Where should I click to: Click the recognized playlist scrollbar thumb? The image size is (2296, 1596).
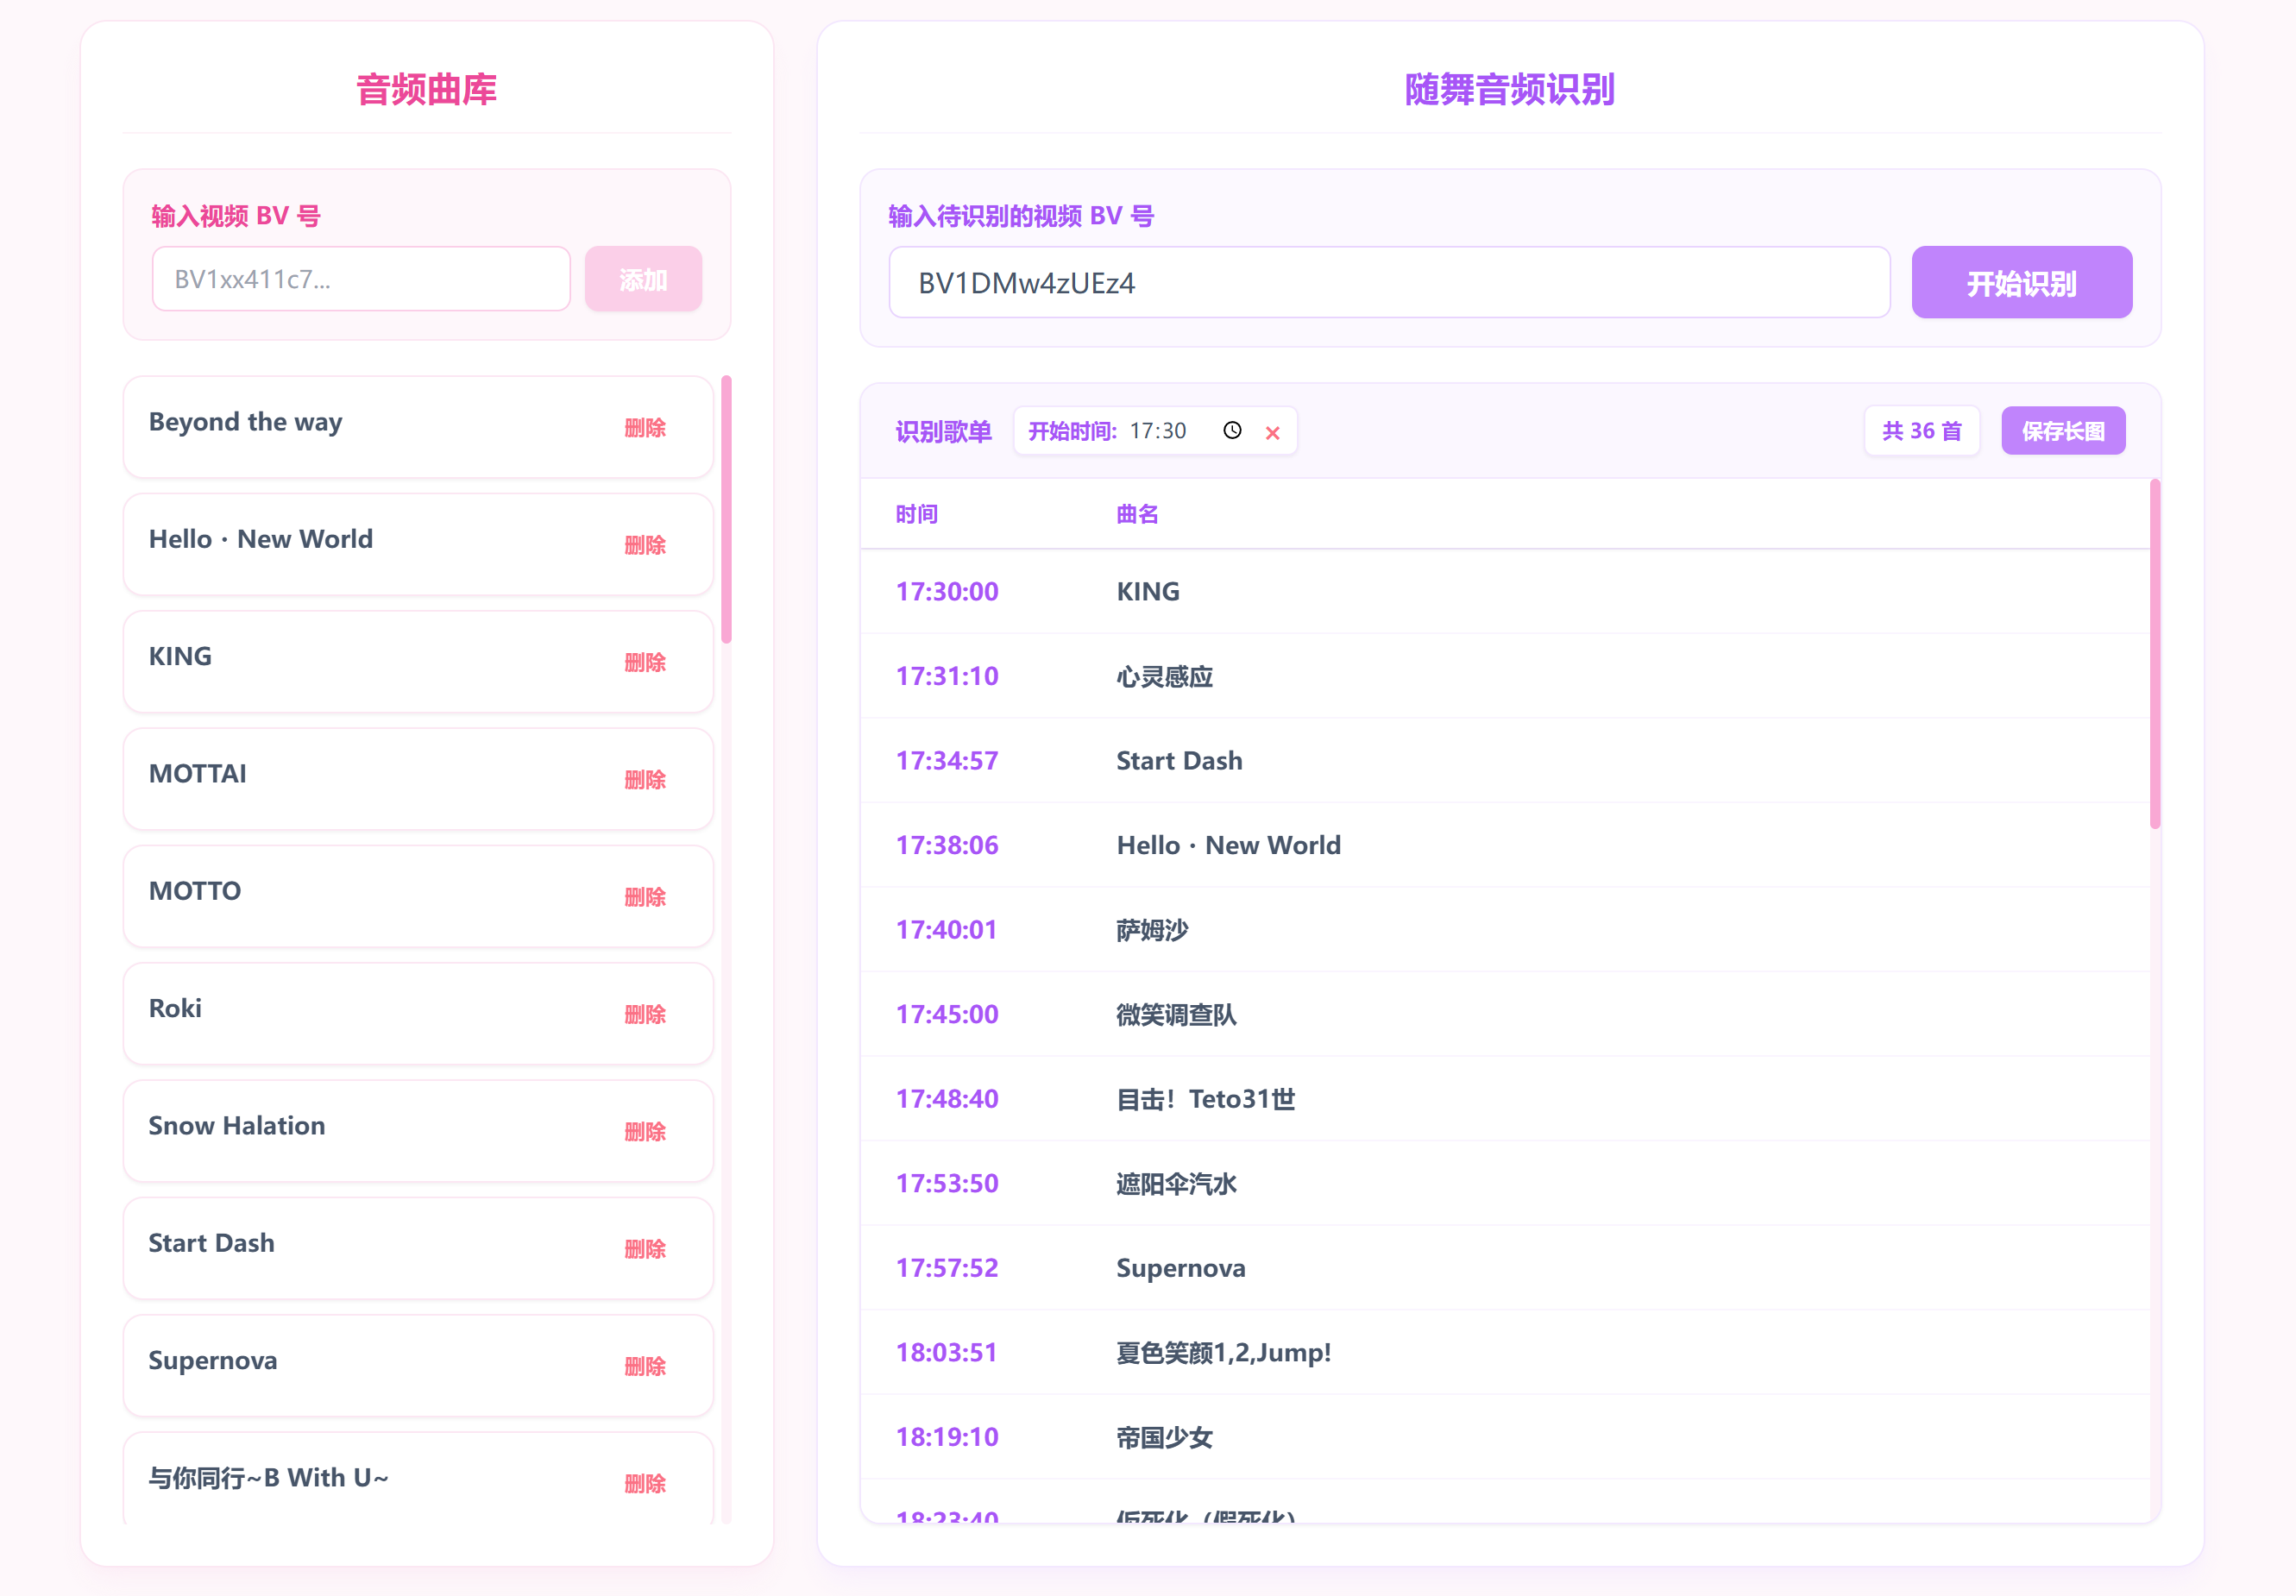pos(2154,655)
